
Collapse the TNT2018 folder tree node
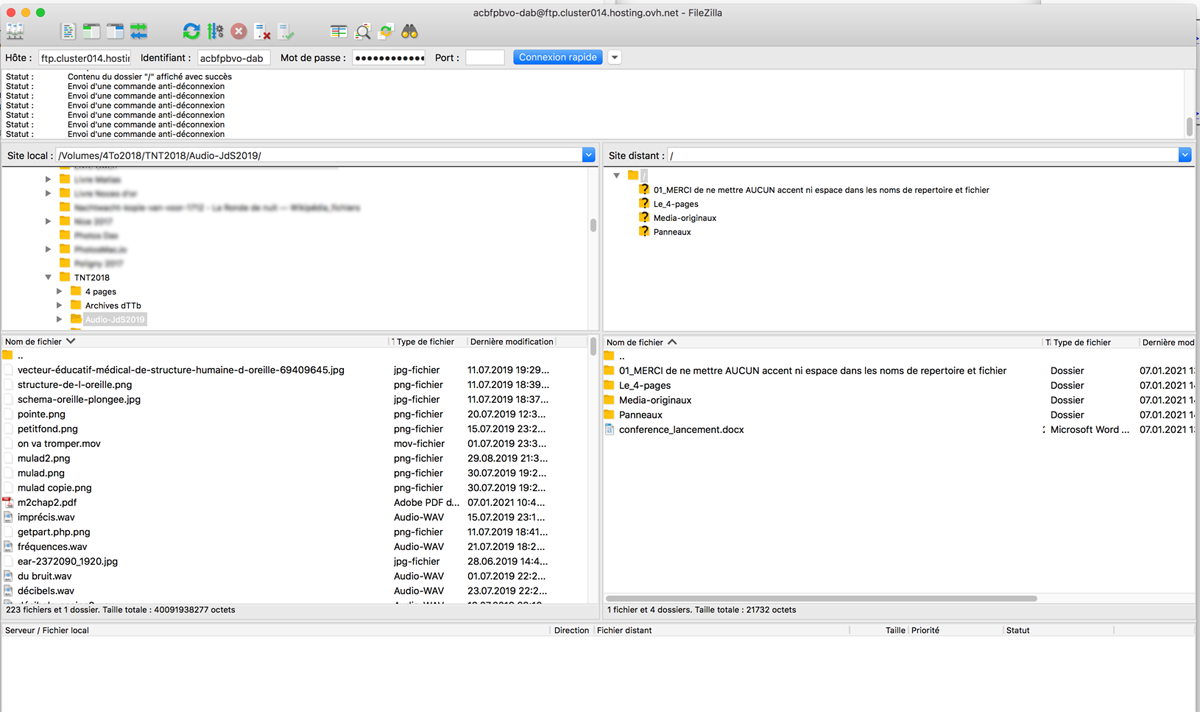pyautogui.click(x=48, y=277)
